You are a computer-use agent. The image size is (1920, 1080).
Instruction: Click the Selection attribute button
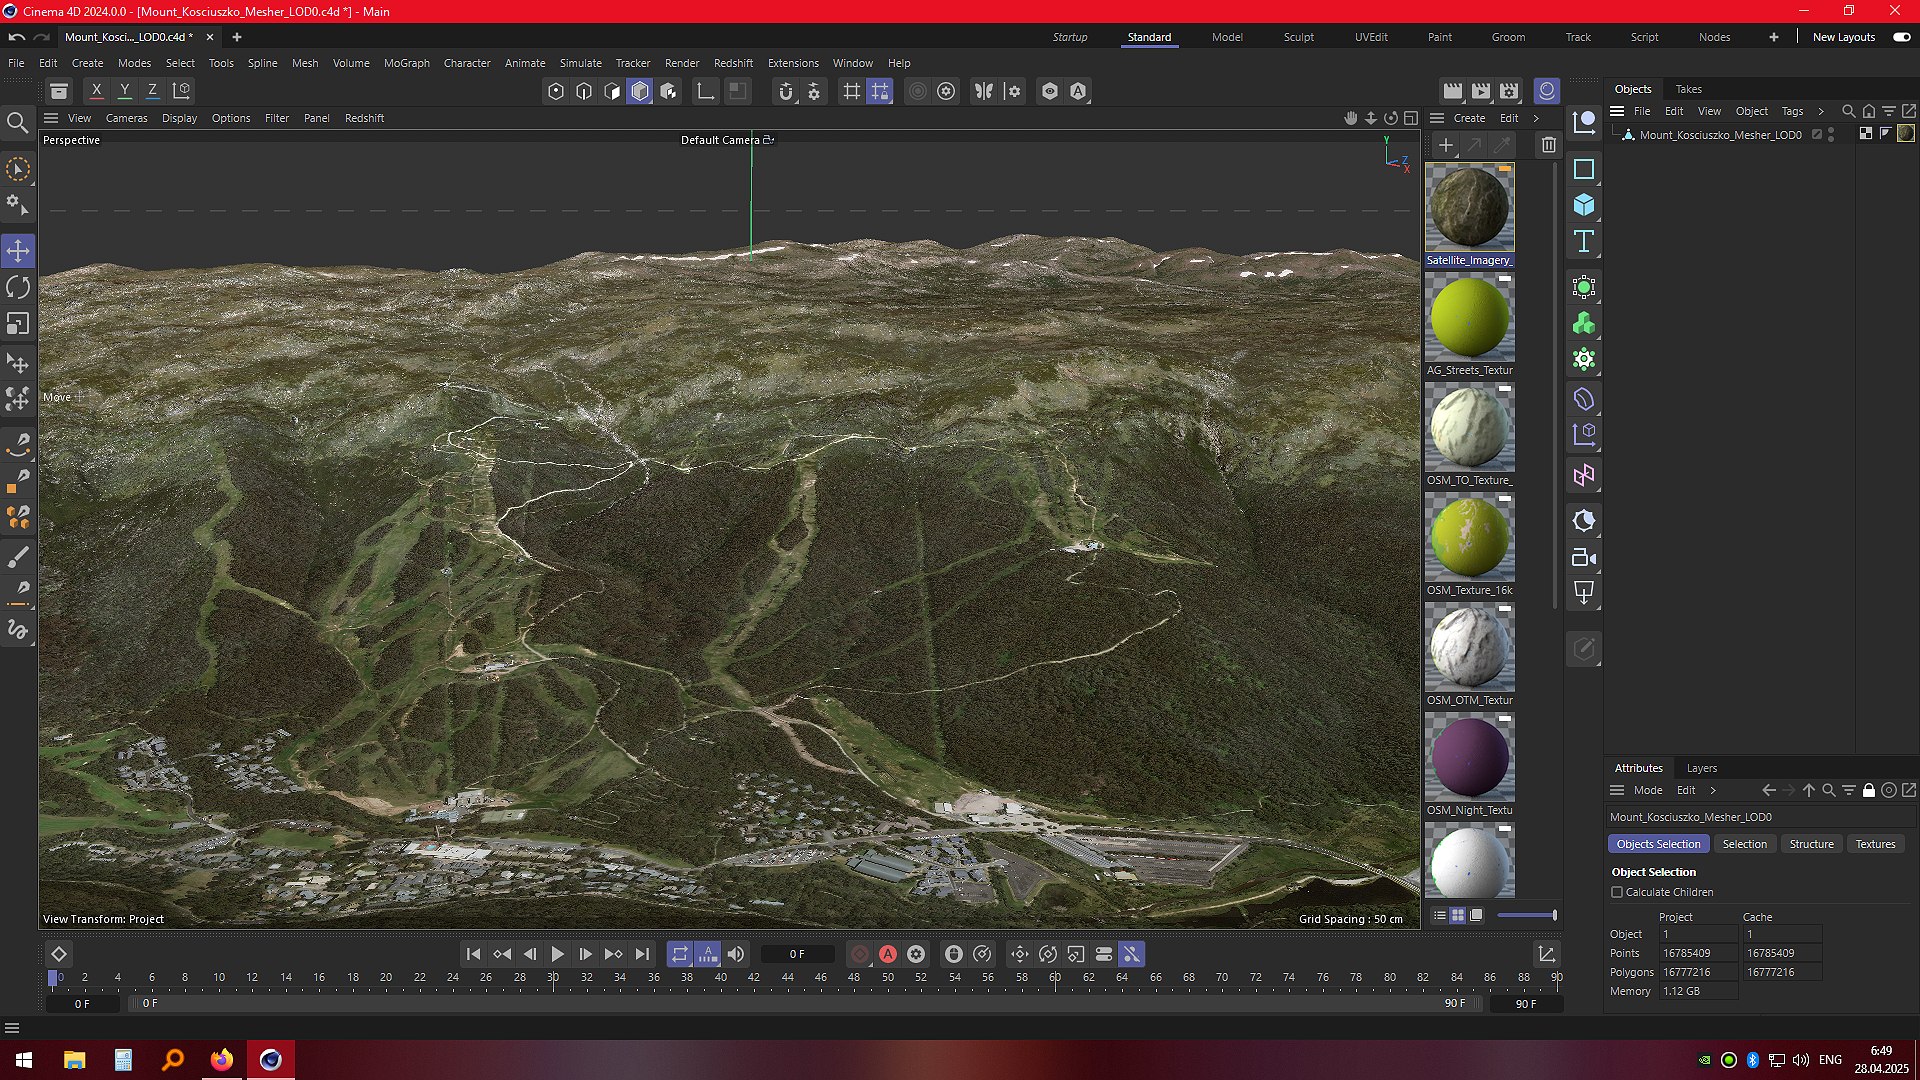[x=1744, y=844]
